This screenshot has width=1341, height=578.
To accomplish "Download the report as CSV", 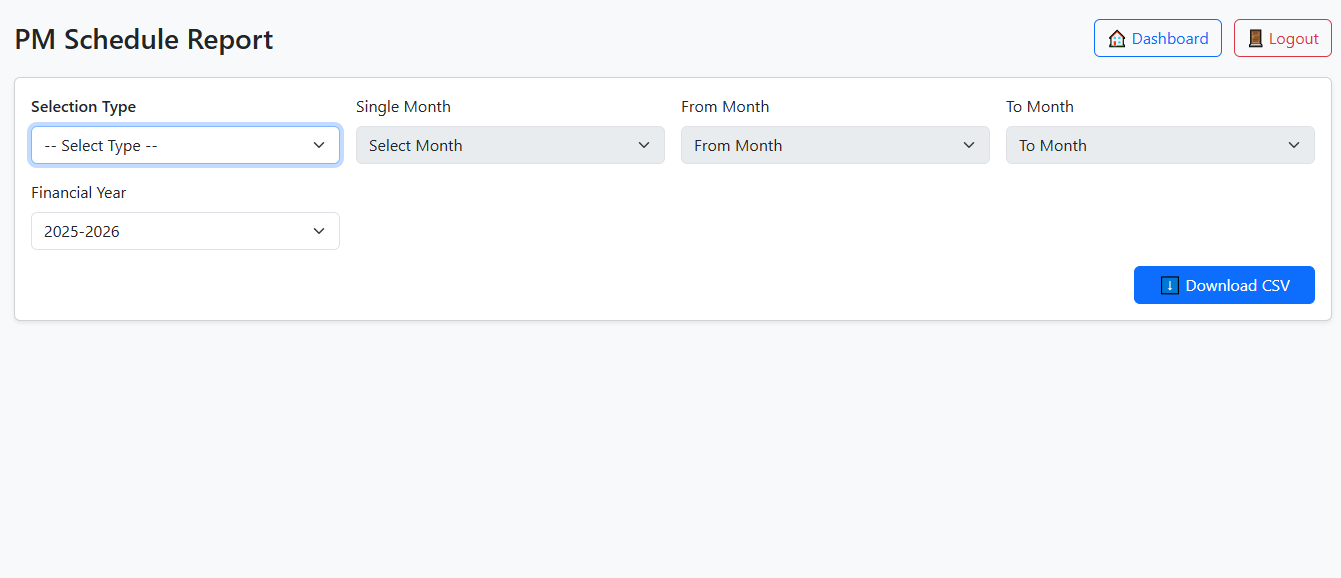I will (1224, 286).
